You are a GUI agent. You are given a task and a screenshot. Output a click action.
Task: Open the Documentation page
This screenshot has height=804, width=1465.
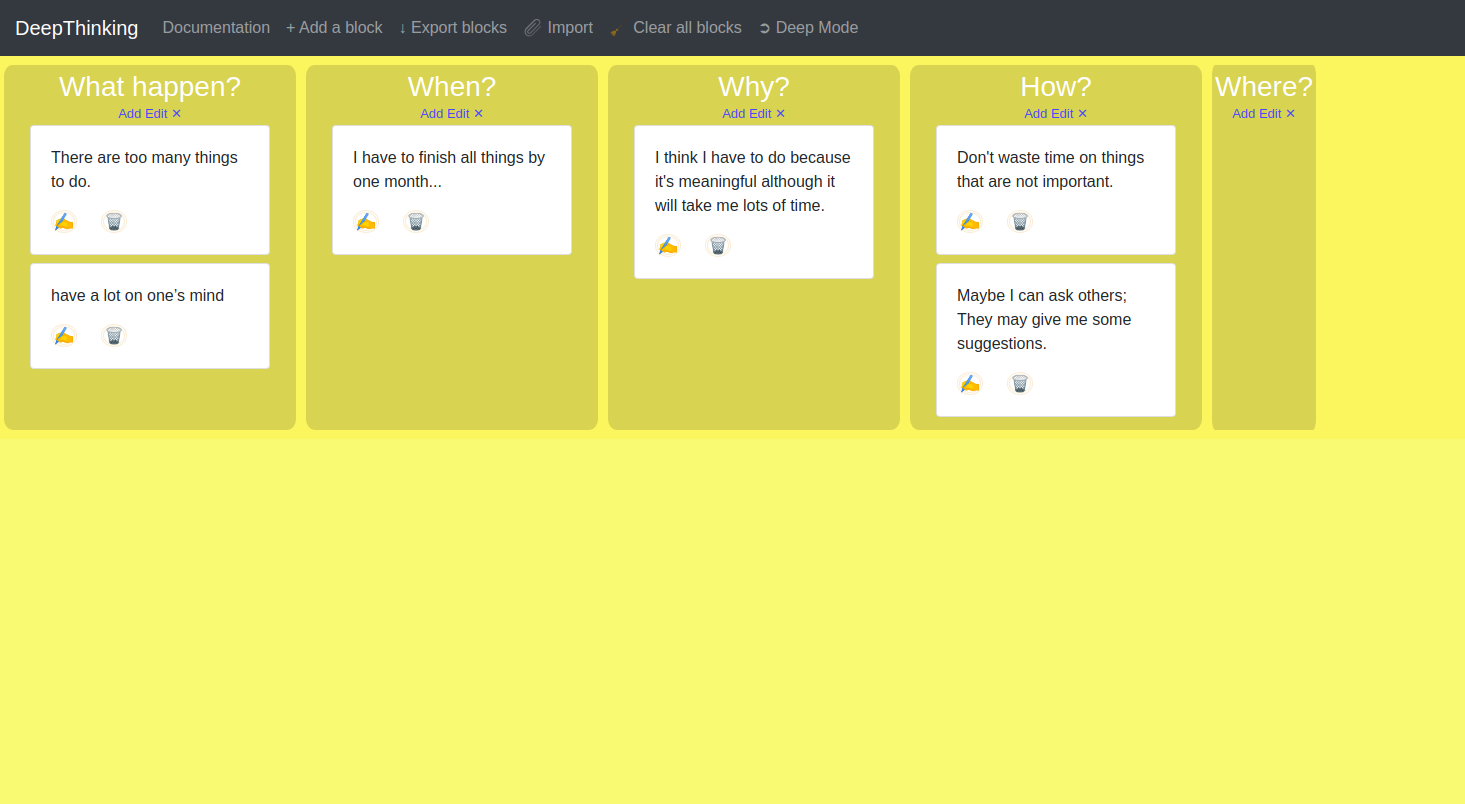216,28
